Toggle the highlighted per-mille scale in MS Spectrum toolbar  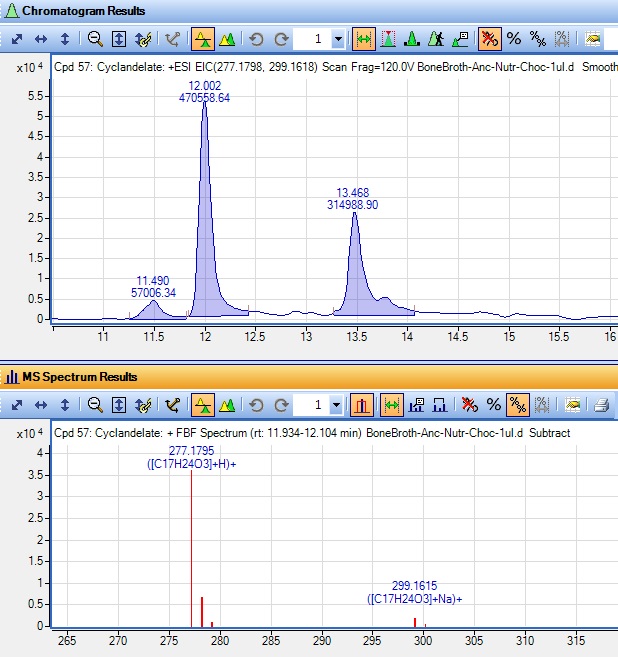518,405
